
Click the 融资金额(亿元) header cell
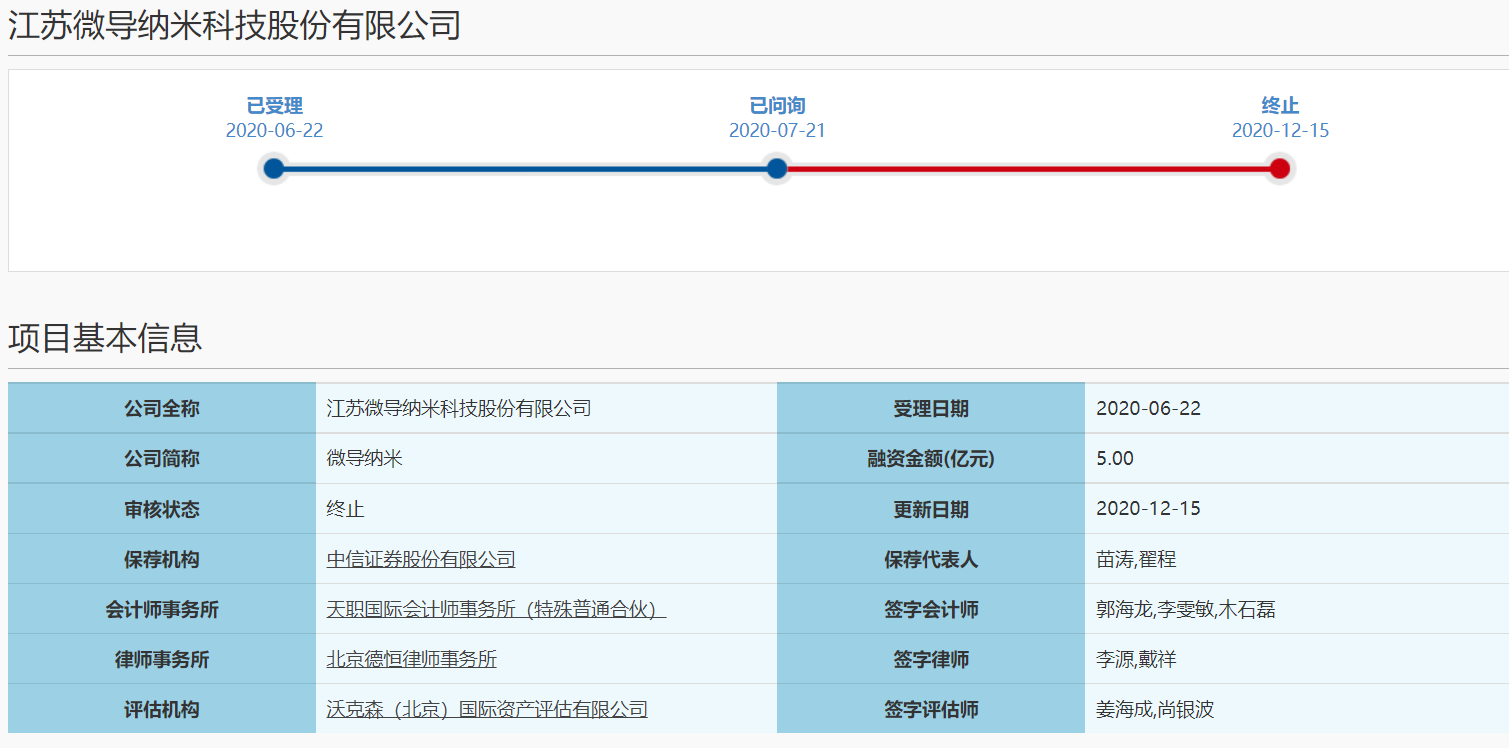931,459
